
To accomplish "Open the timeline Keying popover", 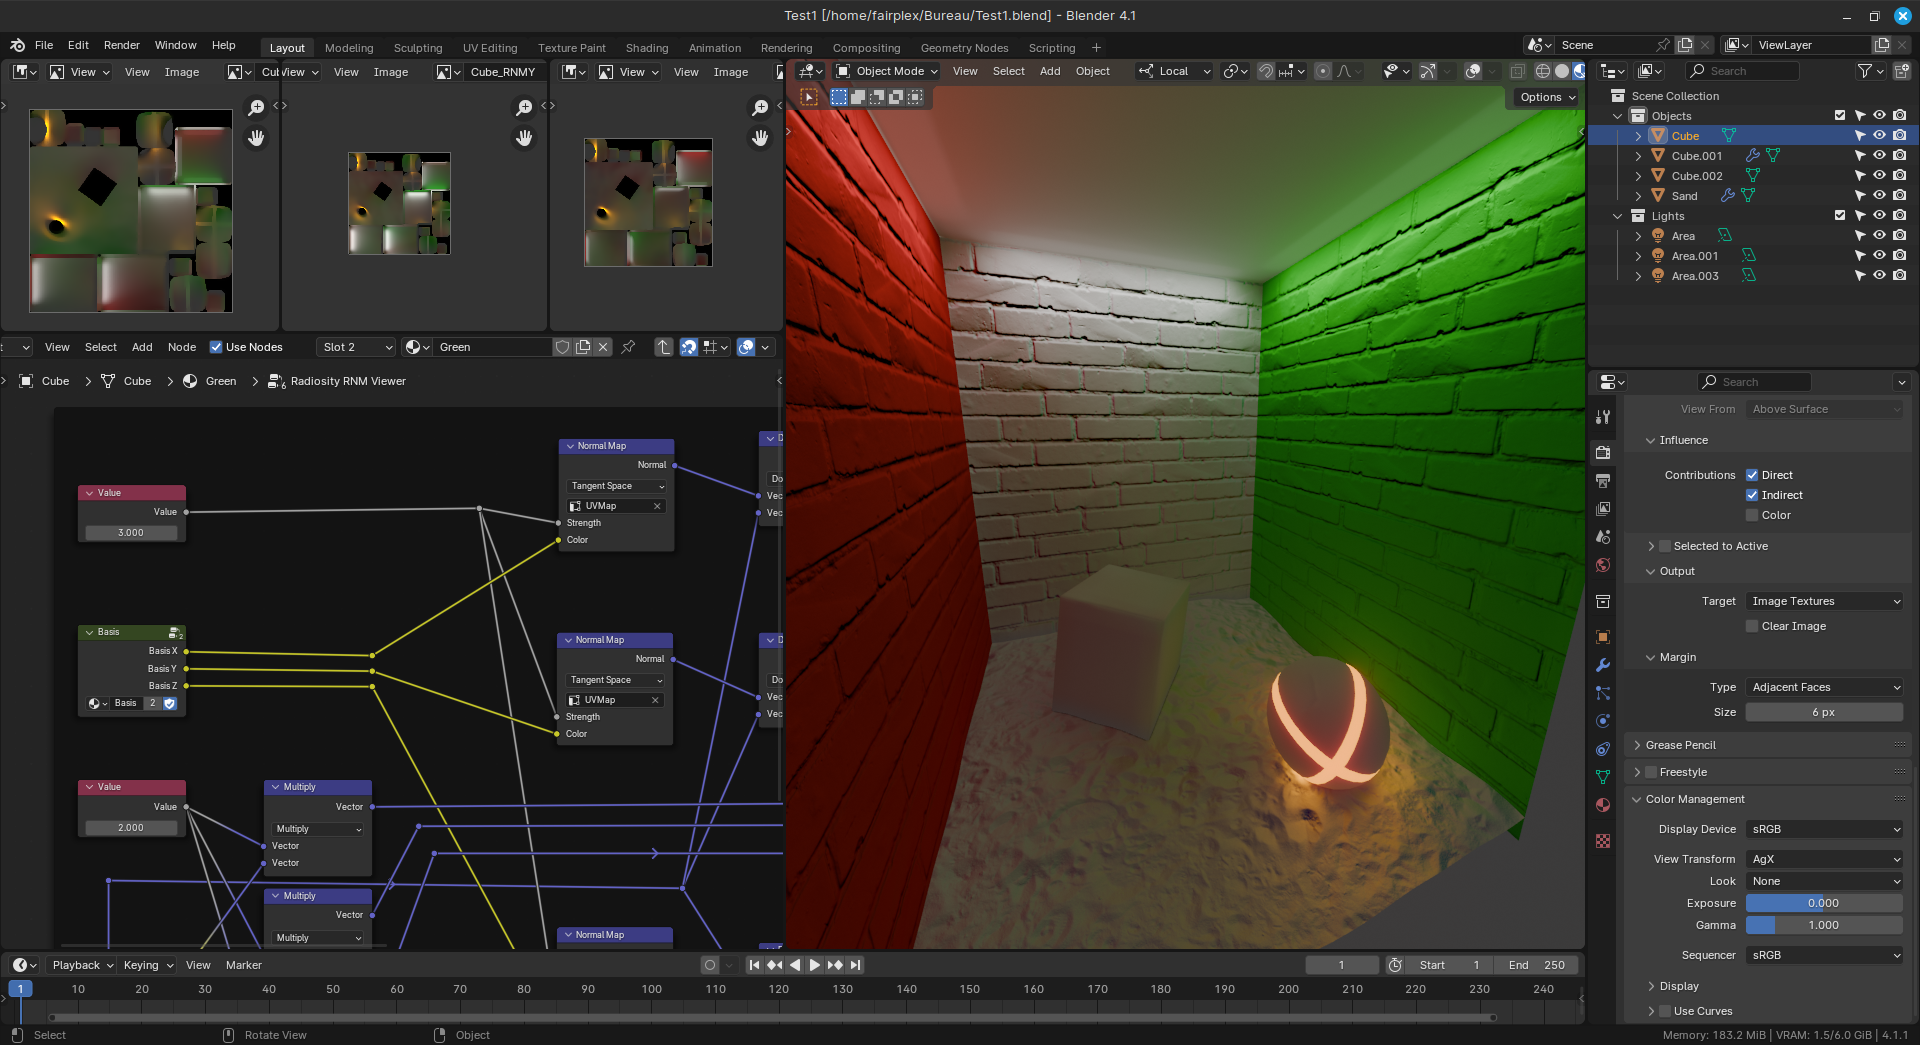I will 148,965.
